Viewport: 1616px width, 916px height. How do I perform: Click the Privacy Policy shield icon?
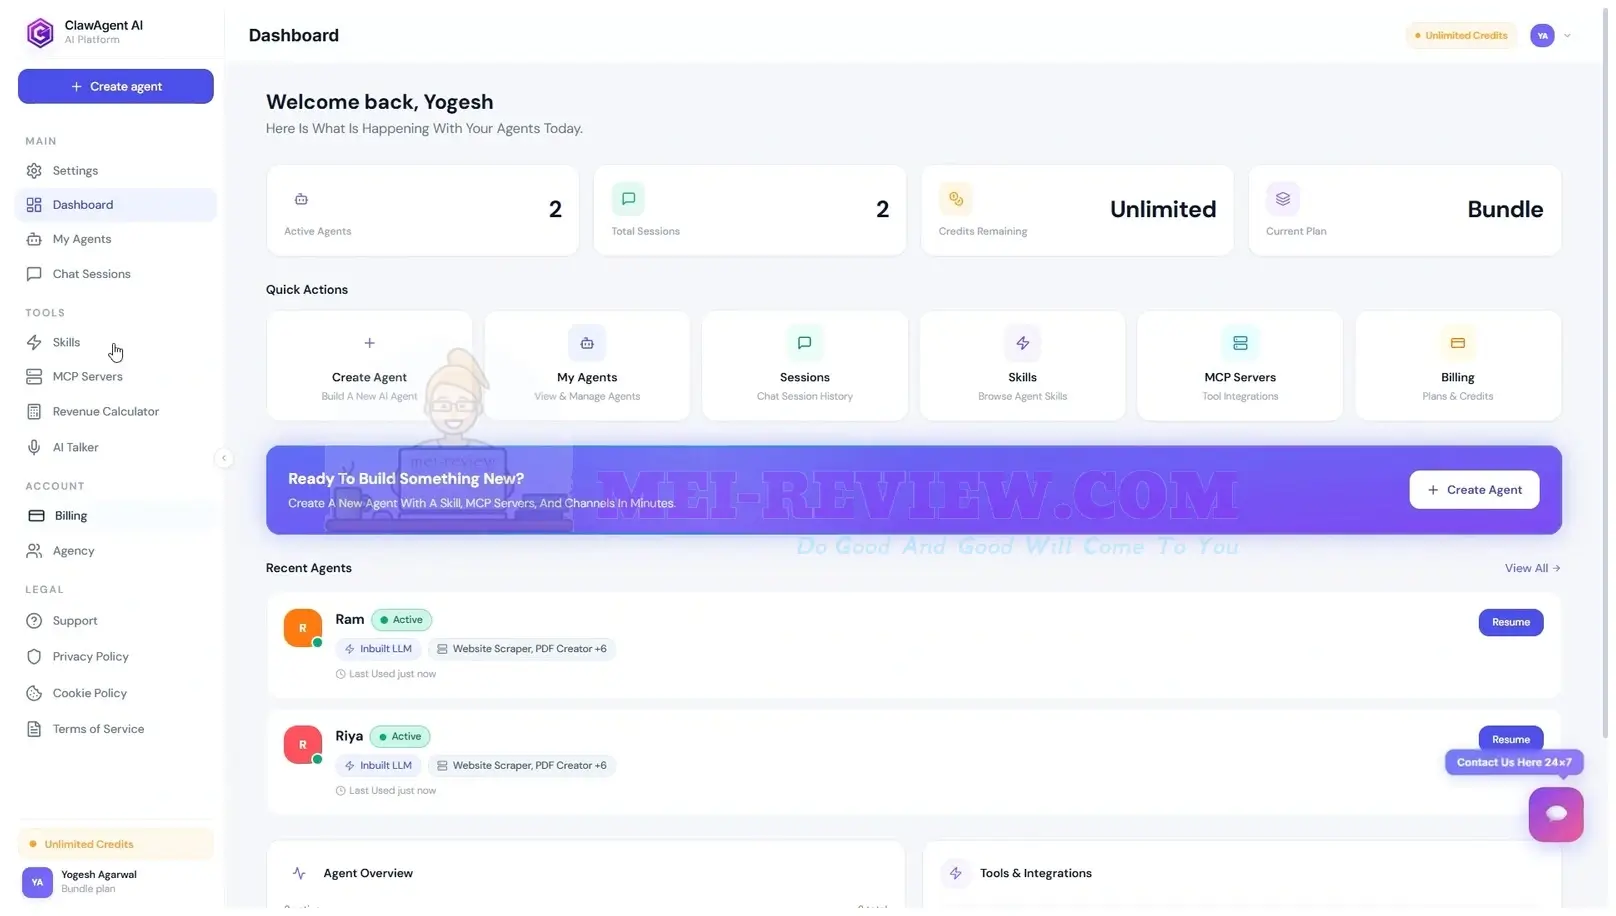click(34, 657)
